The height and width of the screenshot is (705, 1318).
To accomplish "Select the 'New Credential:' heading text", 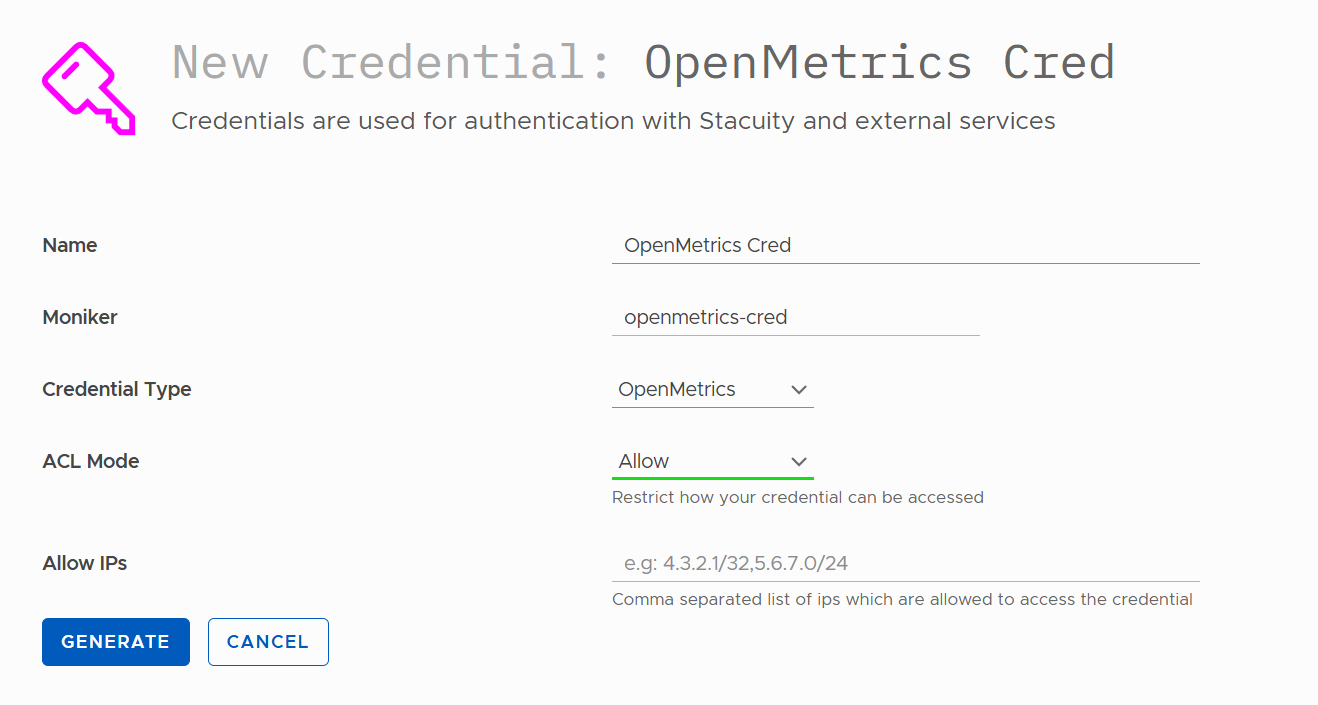I will tap(392, 63).
